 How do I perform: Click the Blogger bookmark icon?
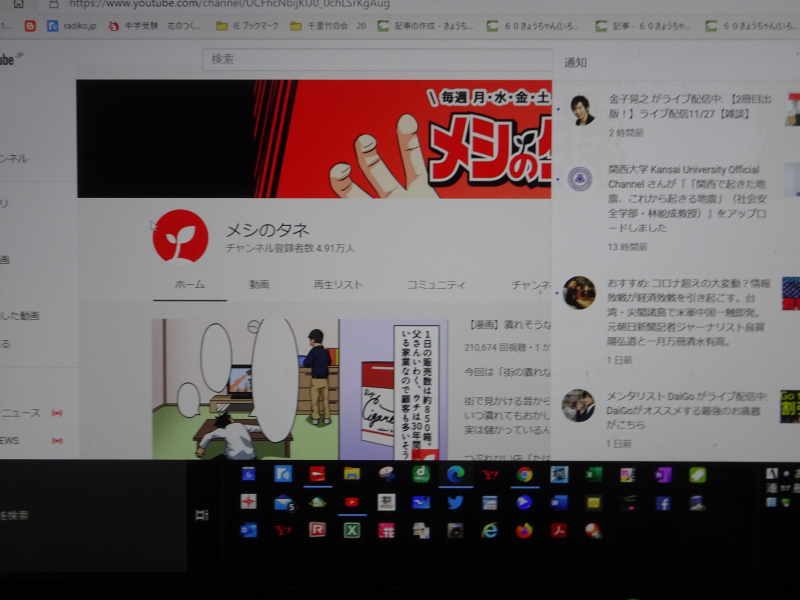(30, 26)
